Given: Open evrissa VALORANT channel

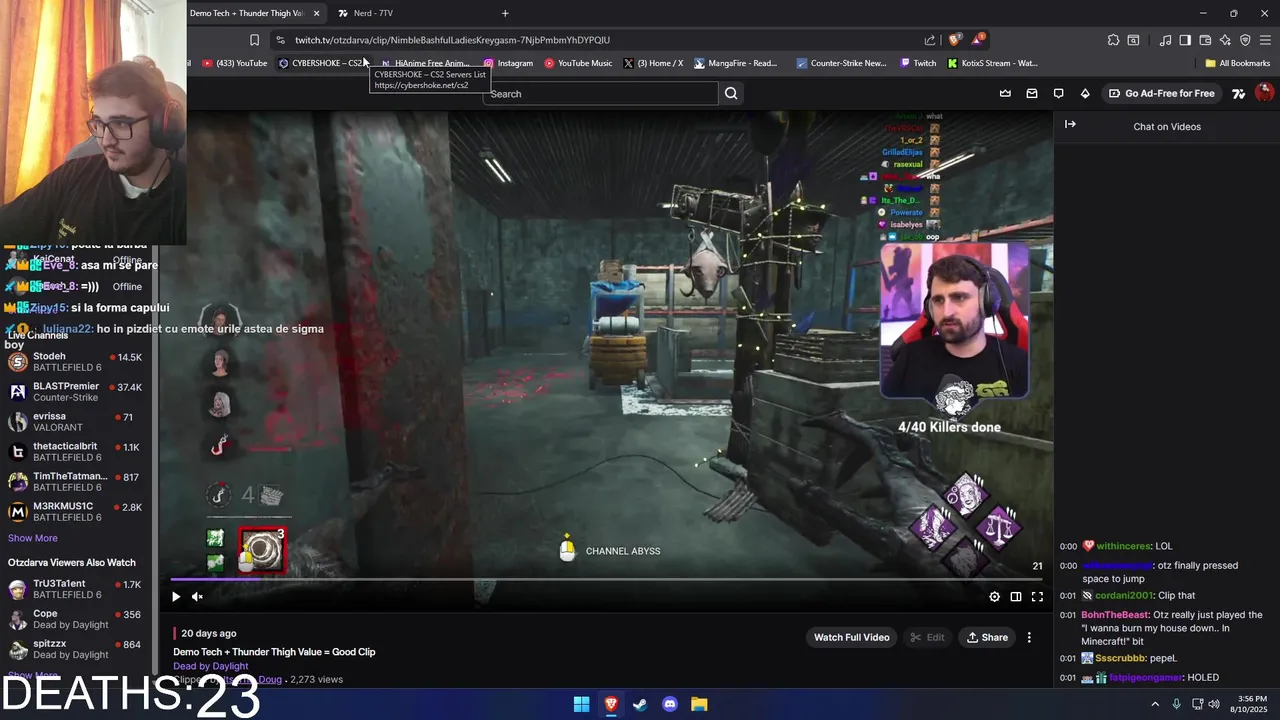Looking at the screenshot, I should (x=76, y=422).
